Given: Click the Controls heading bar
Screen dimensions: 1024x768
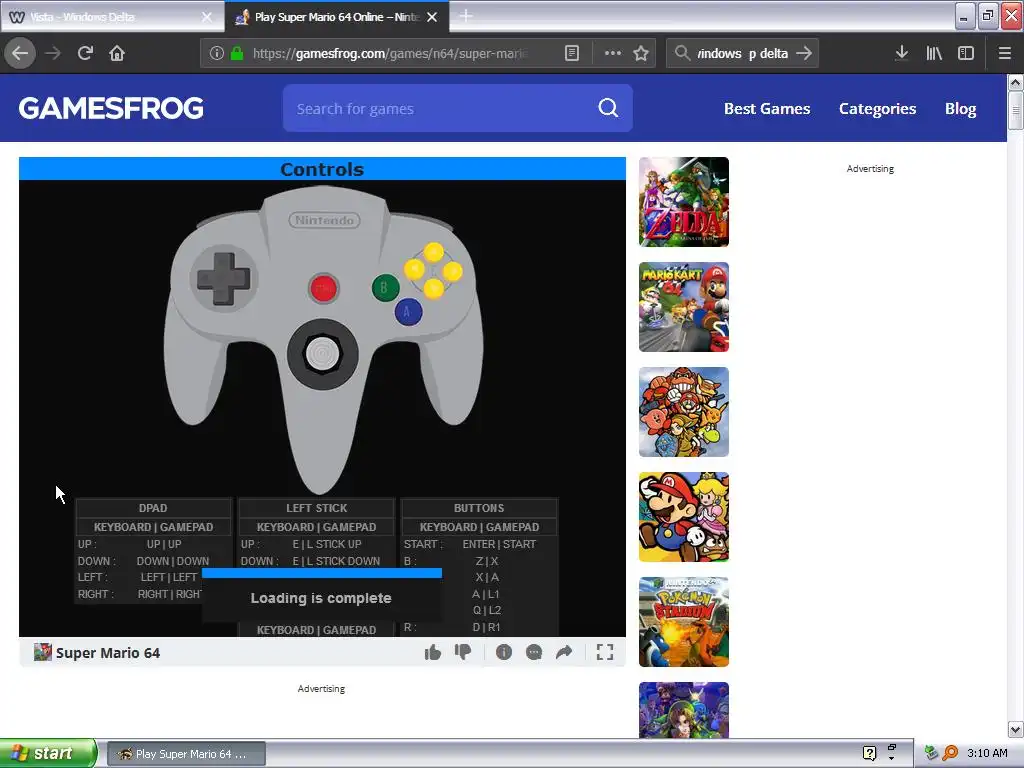Looking at the screenshot, I should [x=322, y=169].
